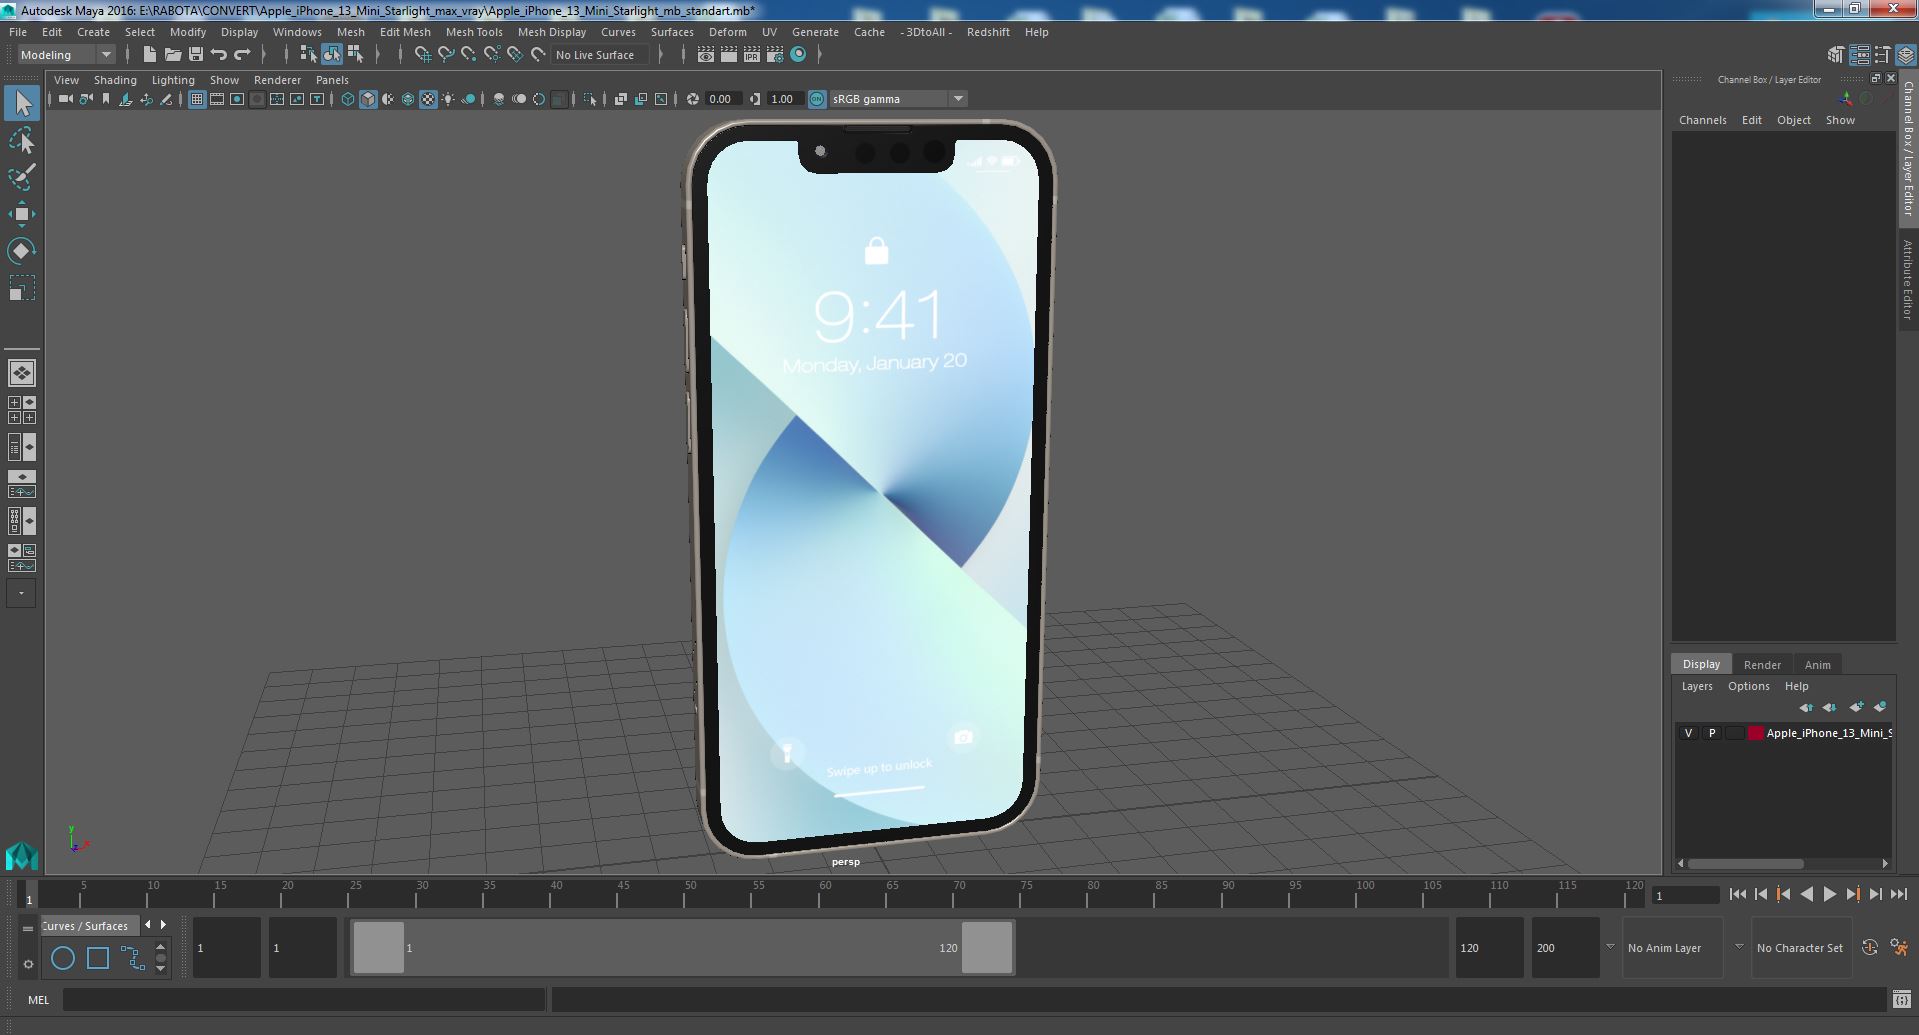Open Layers menu in Layer Editor
The height and width of the screenshot is (1035, 1919).
point(1696,686)
